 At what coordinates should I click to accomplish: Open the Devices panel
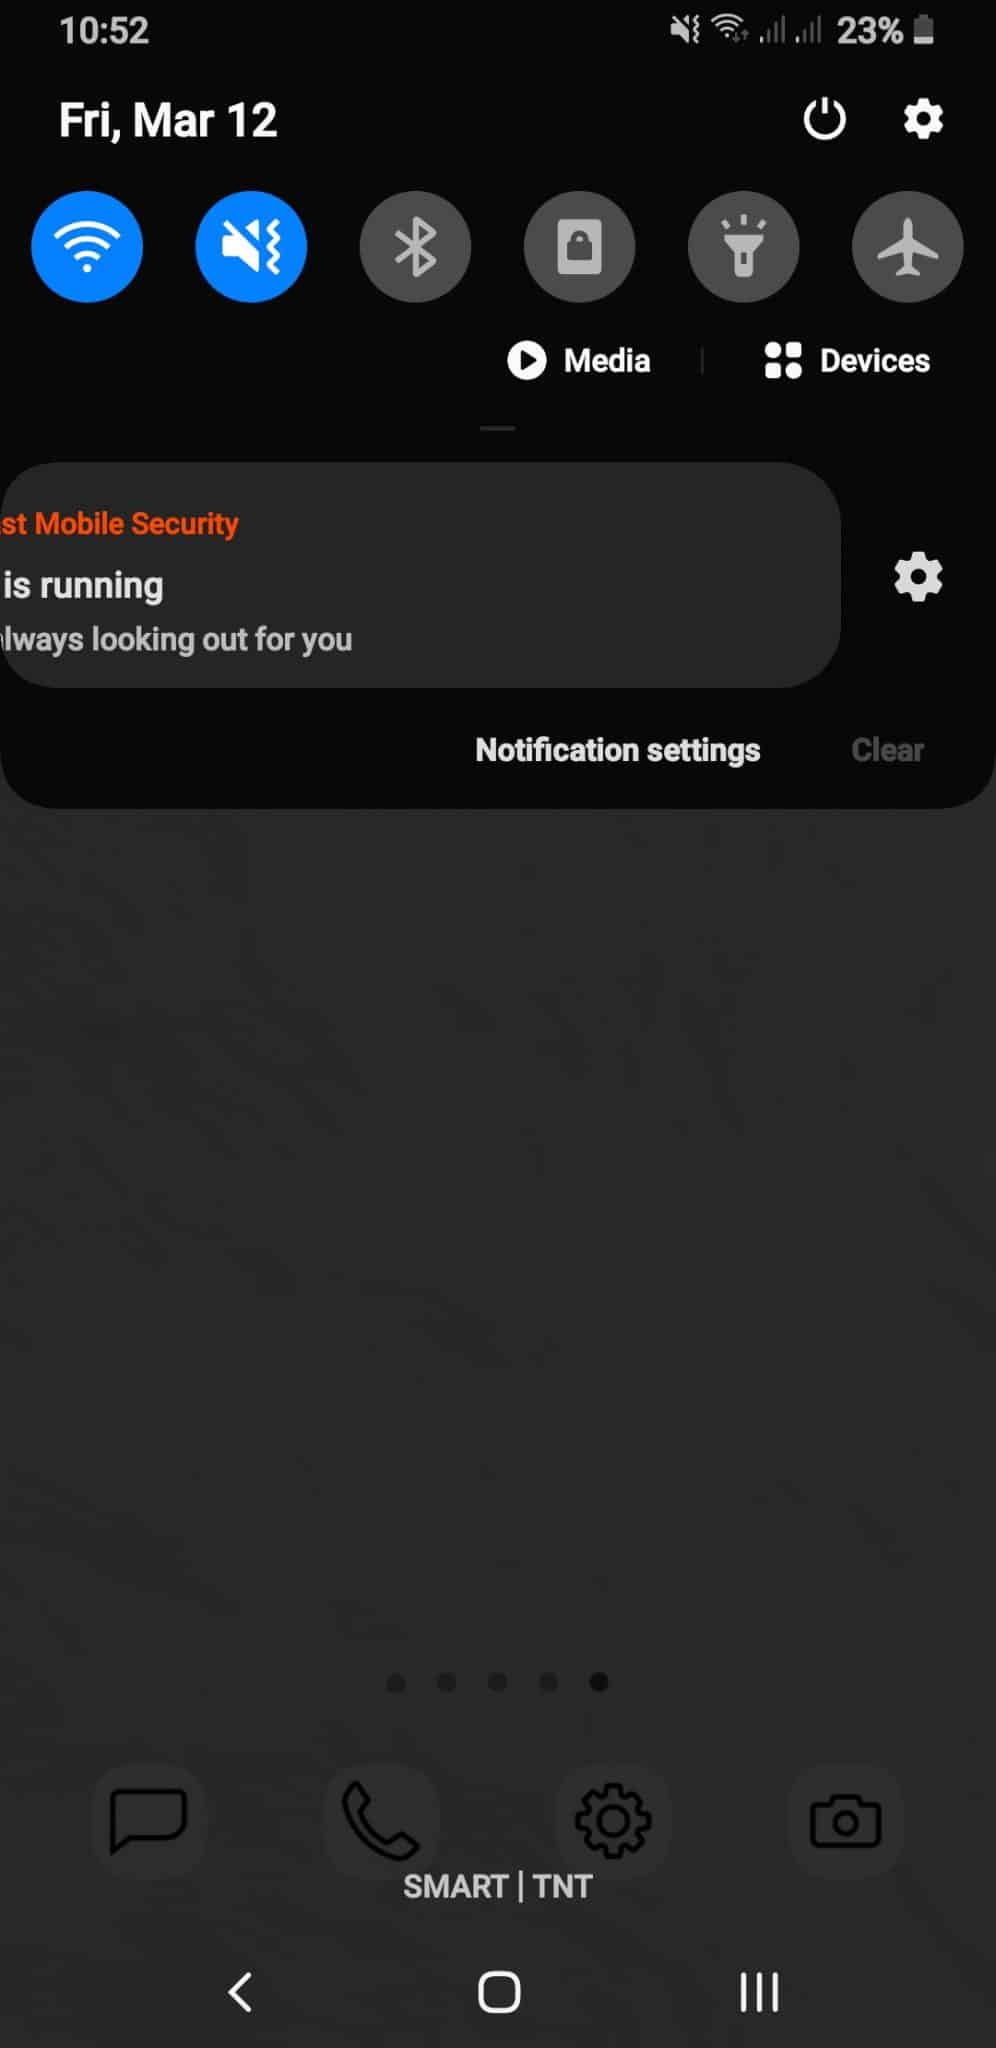847,360
